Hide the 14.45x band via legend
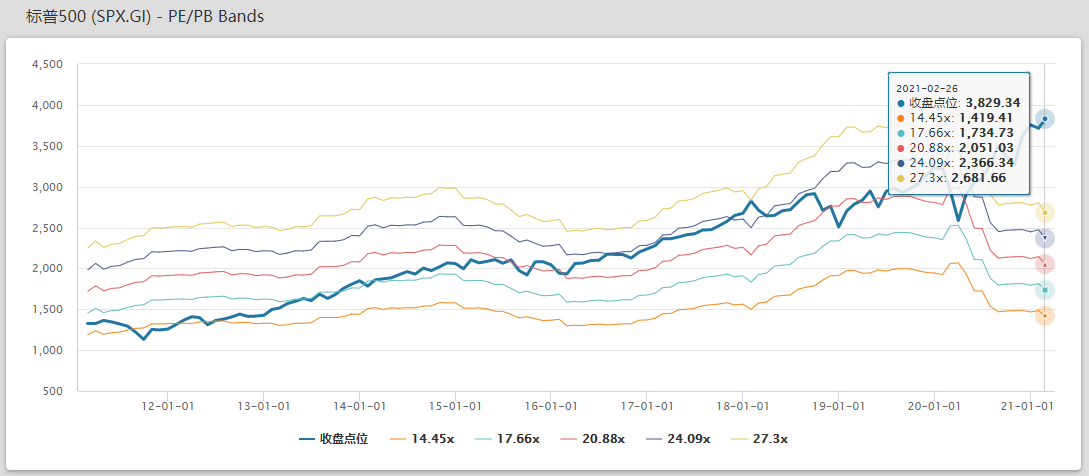1089x476 pixels. click(427, 439)
